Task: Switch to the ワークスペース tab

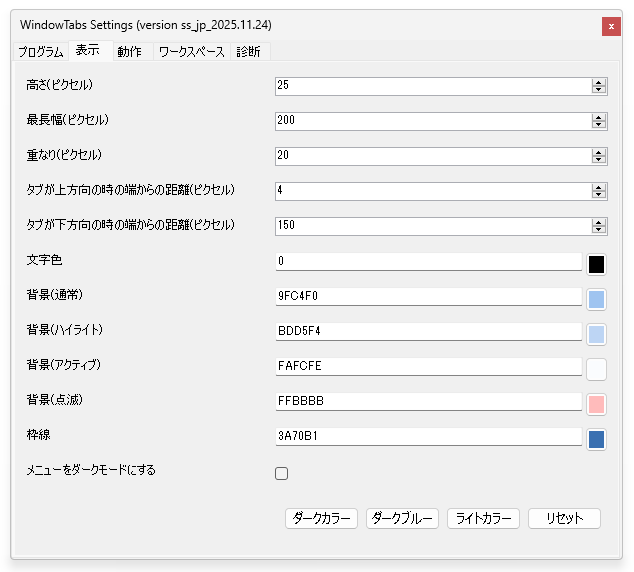Action: pos(191,52)
